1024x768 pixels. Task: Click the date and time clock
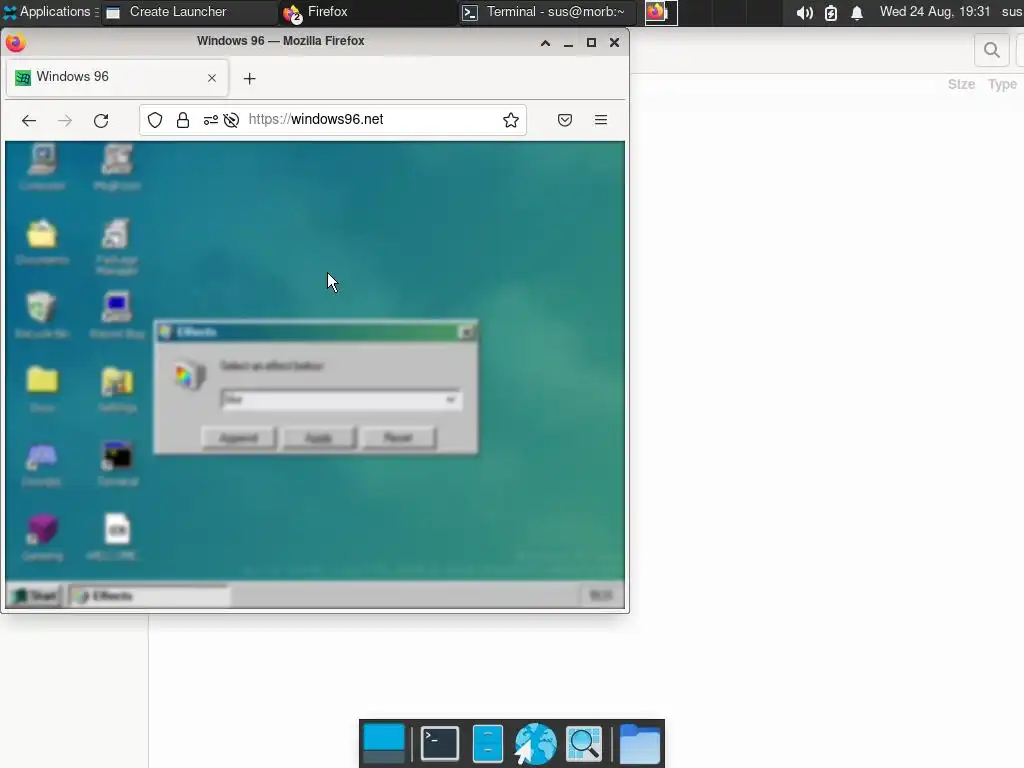click(x=935, y=12)
